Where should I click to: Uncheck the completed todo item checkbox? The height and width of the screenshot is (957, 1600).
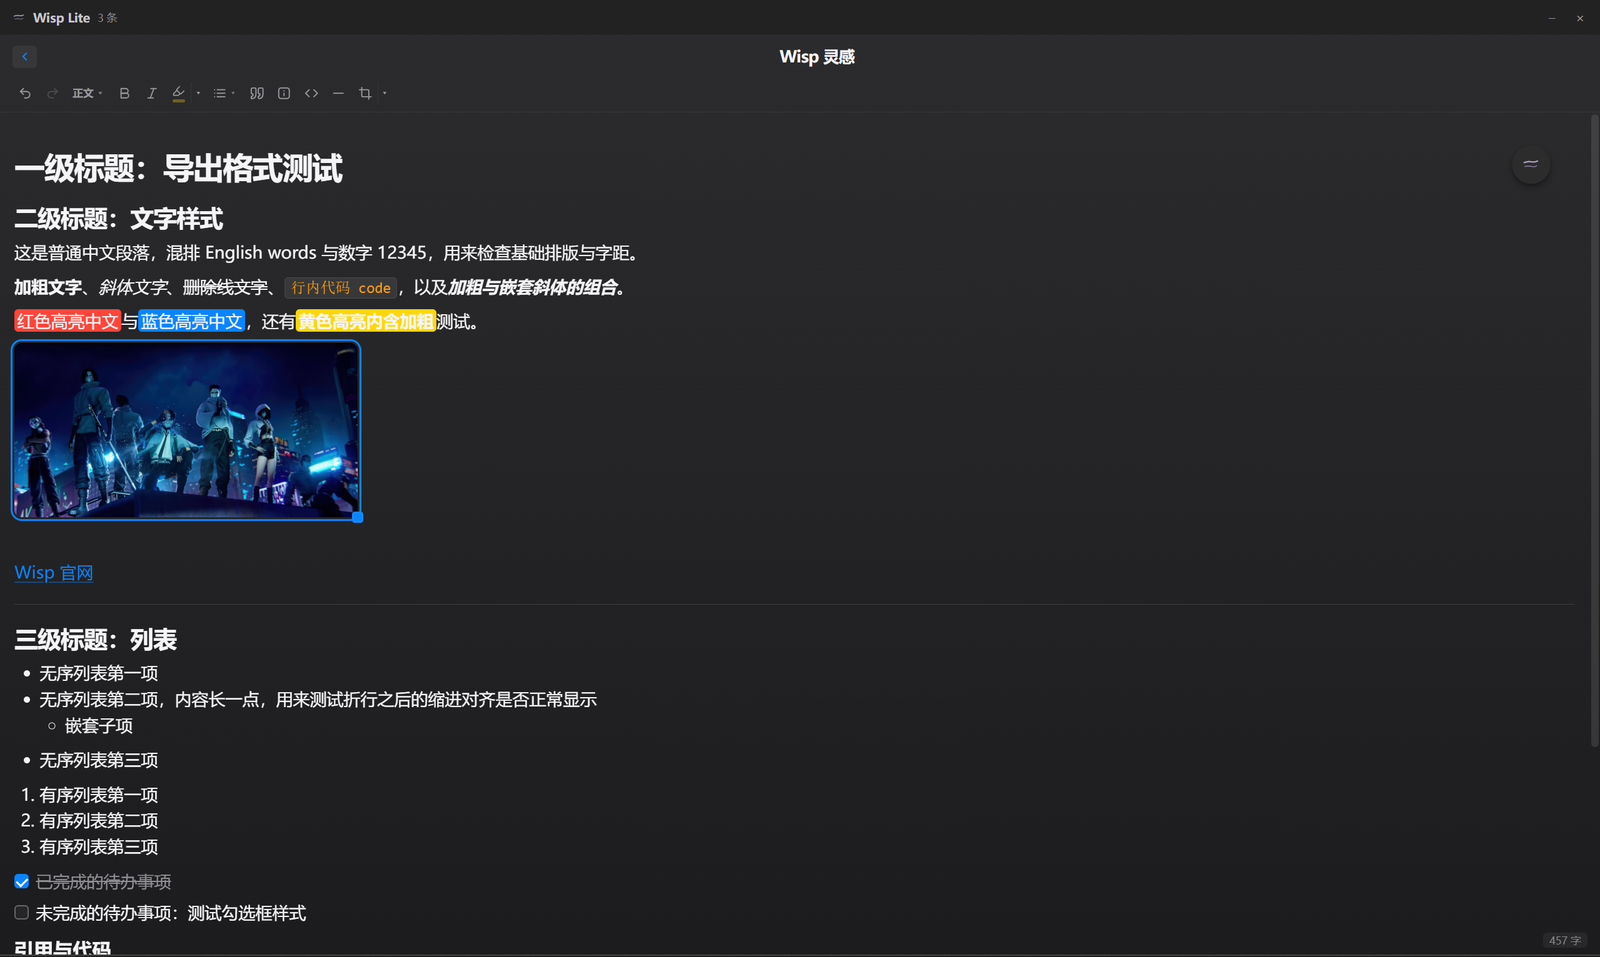pos(21,882)
